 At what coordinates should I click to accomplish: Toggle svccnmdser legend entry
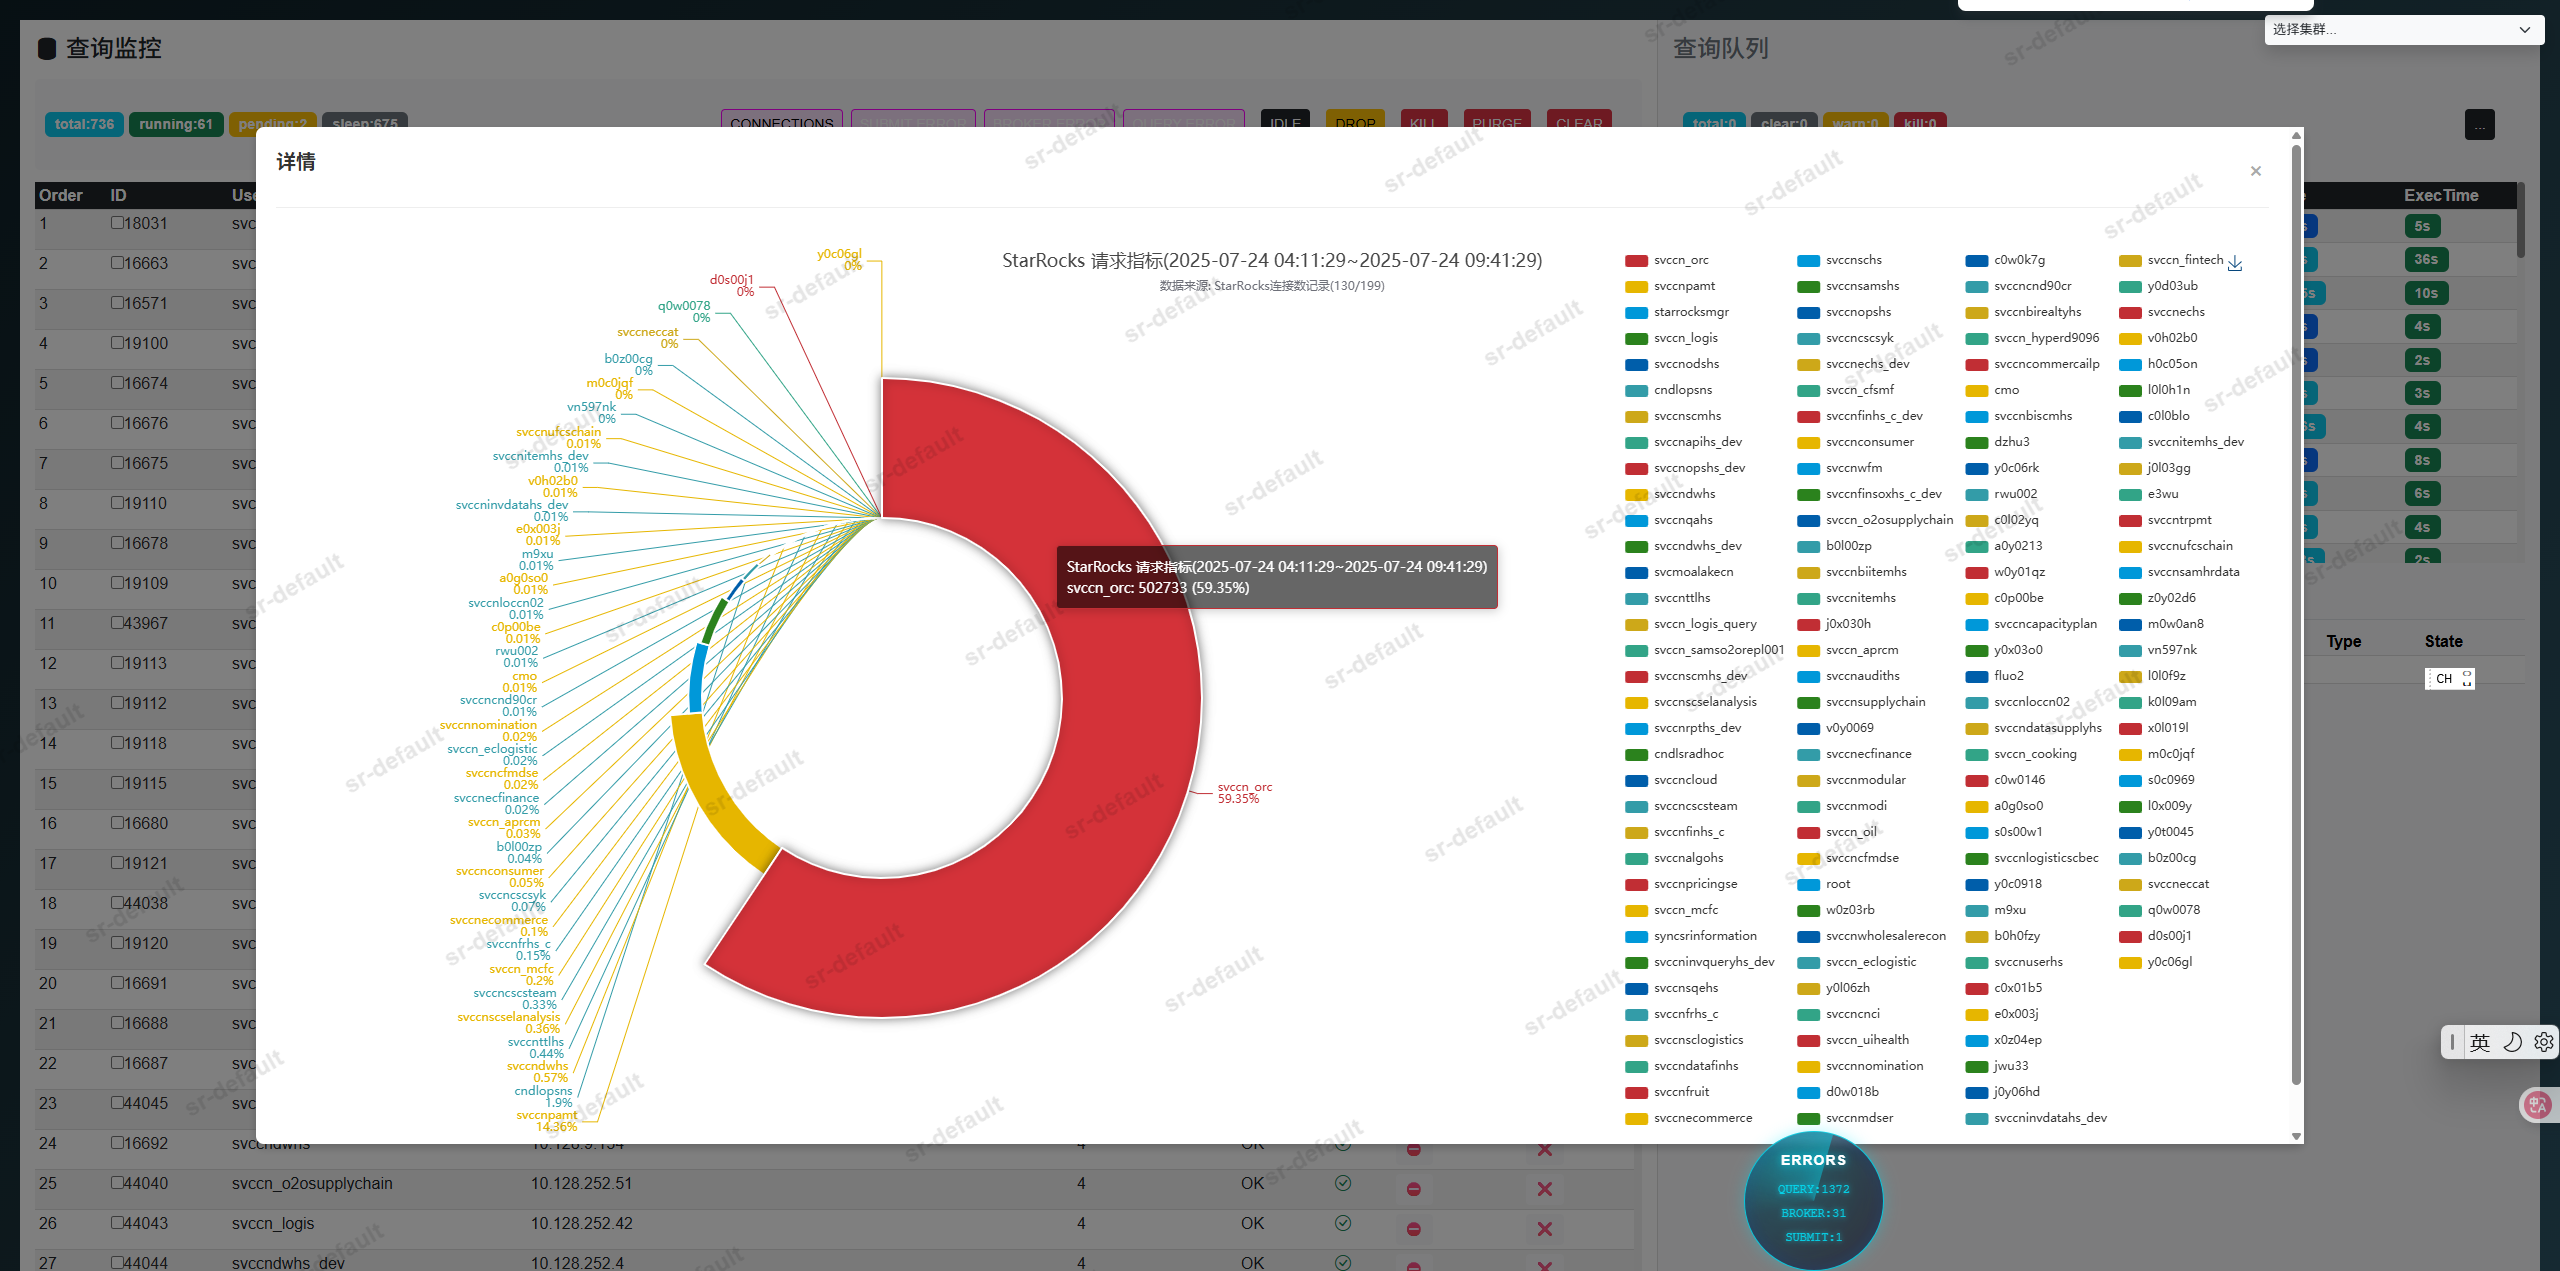(x=1846, y=1118)
